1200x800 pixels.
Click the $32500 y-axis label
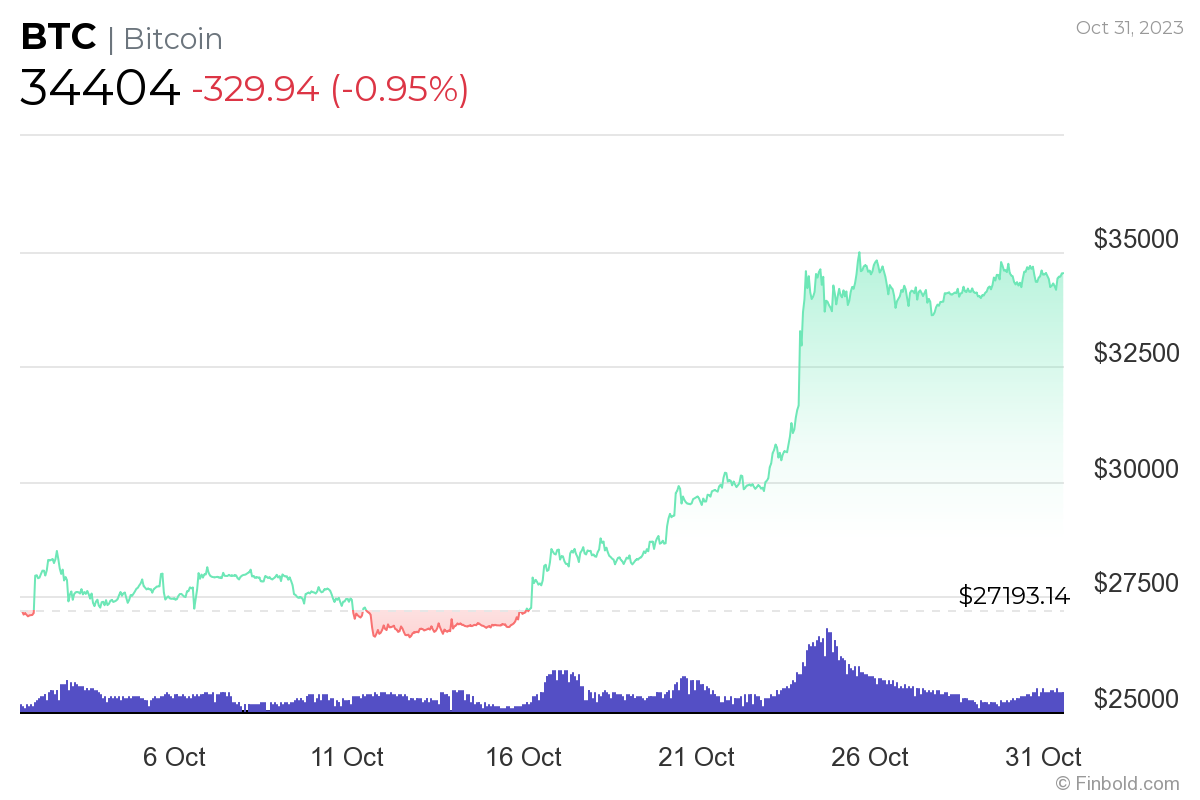tap(1137, 353)
